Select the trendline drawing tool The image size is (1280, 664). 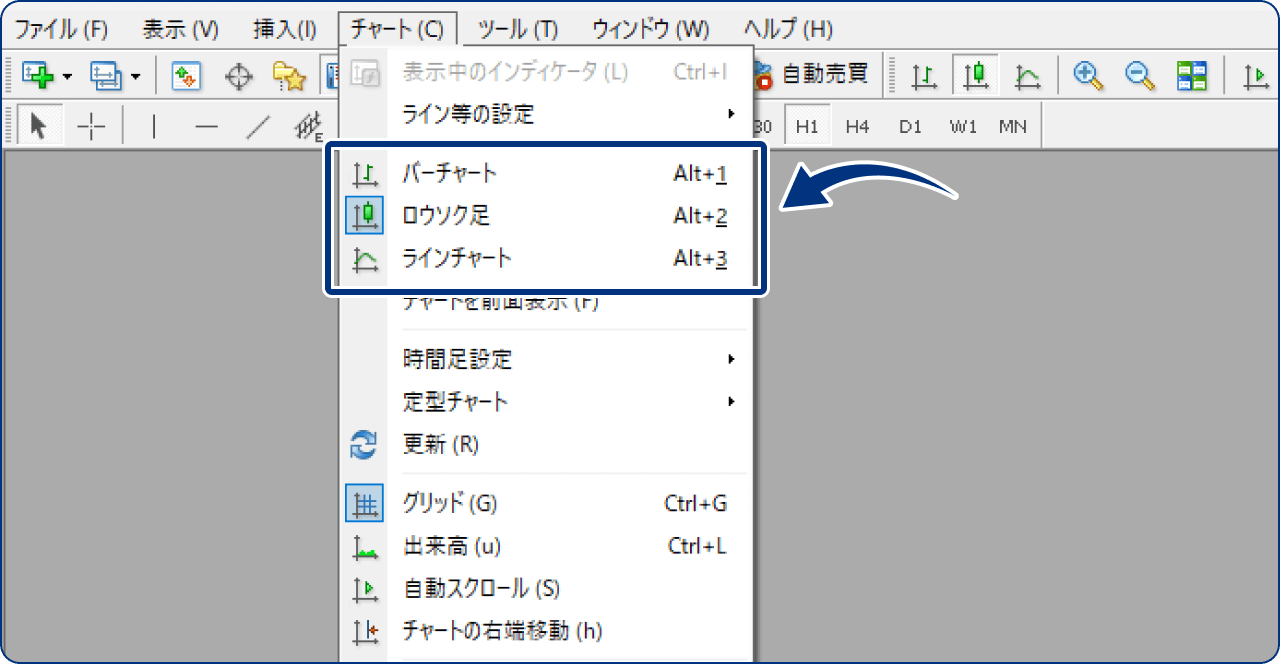pos(256,126)
